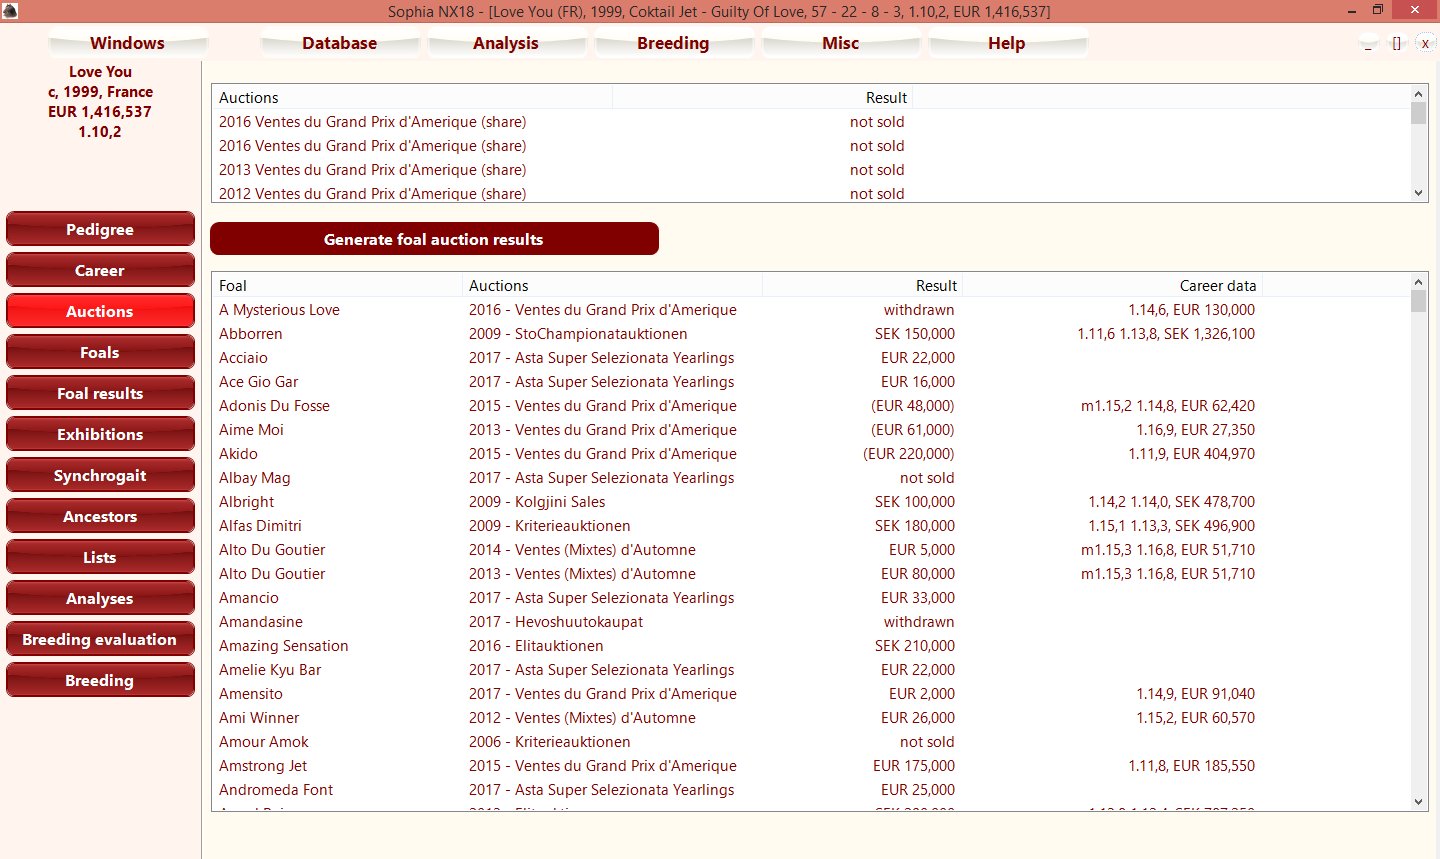The height and width of the screenshot is (859, 1440).
Task: Select foal Adonis Du Fosse
Action: tap(274, 405)
